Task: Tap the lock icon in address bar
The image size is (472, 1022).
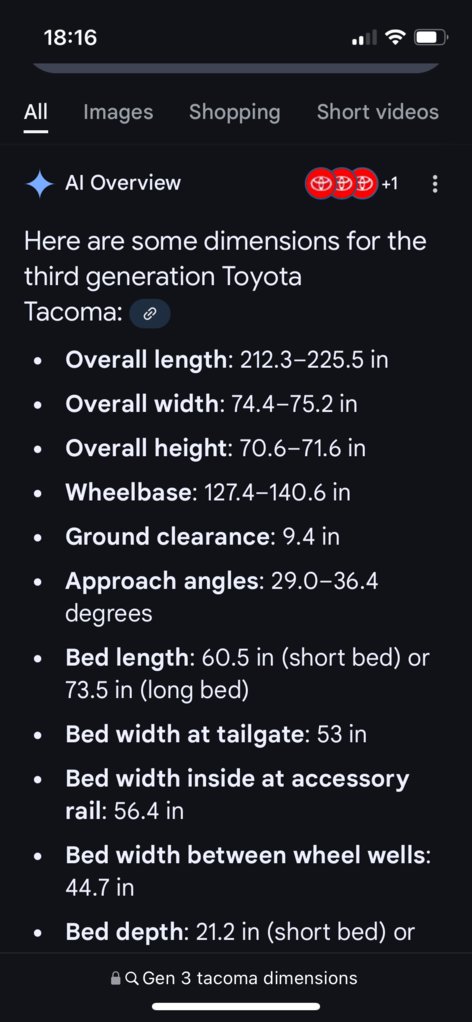Action: coord(115,978)
